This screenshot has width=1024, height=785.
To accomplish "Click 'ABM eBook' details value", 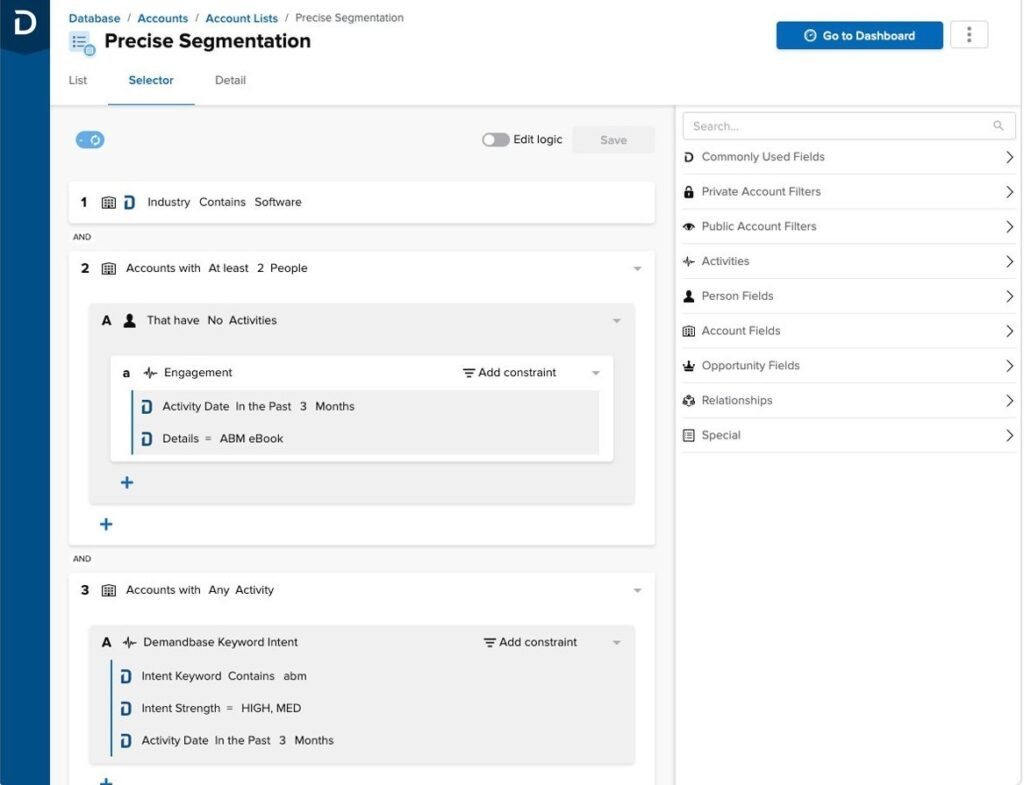I will click(251, 439).
